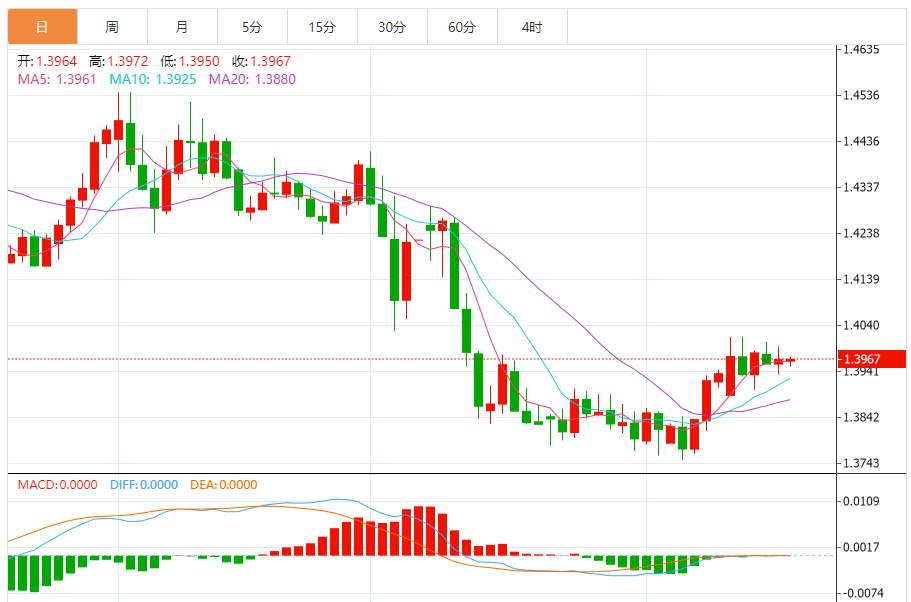Click the 低:1.3950 low price value

click(x=190, y=61)
